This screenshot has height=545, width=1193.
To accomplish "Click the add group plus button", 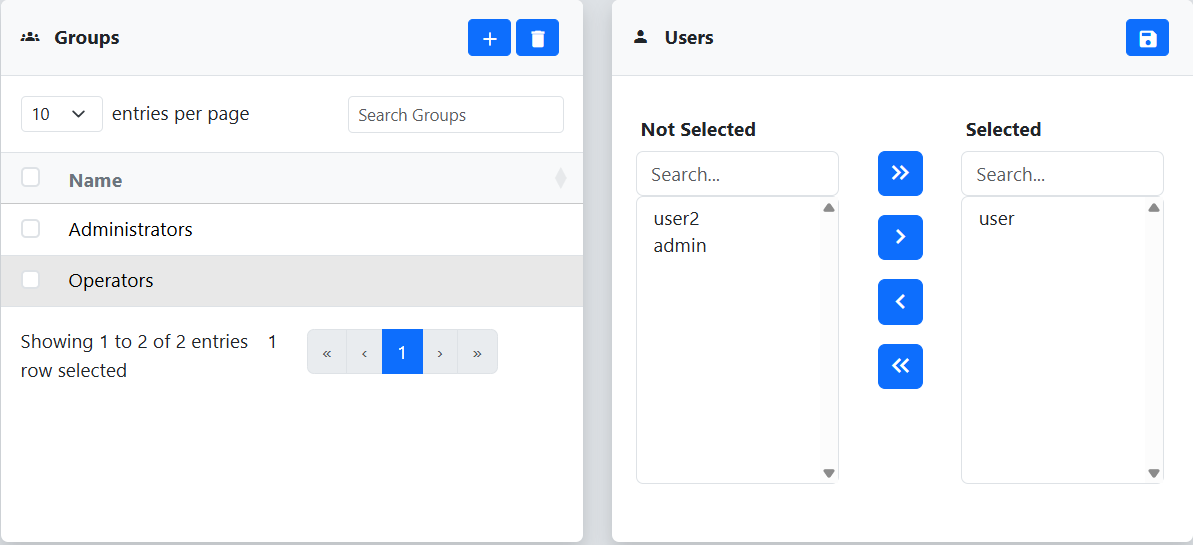I will tap(489, 38).
